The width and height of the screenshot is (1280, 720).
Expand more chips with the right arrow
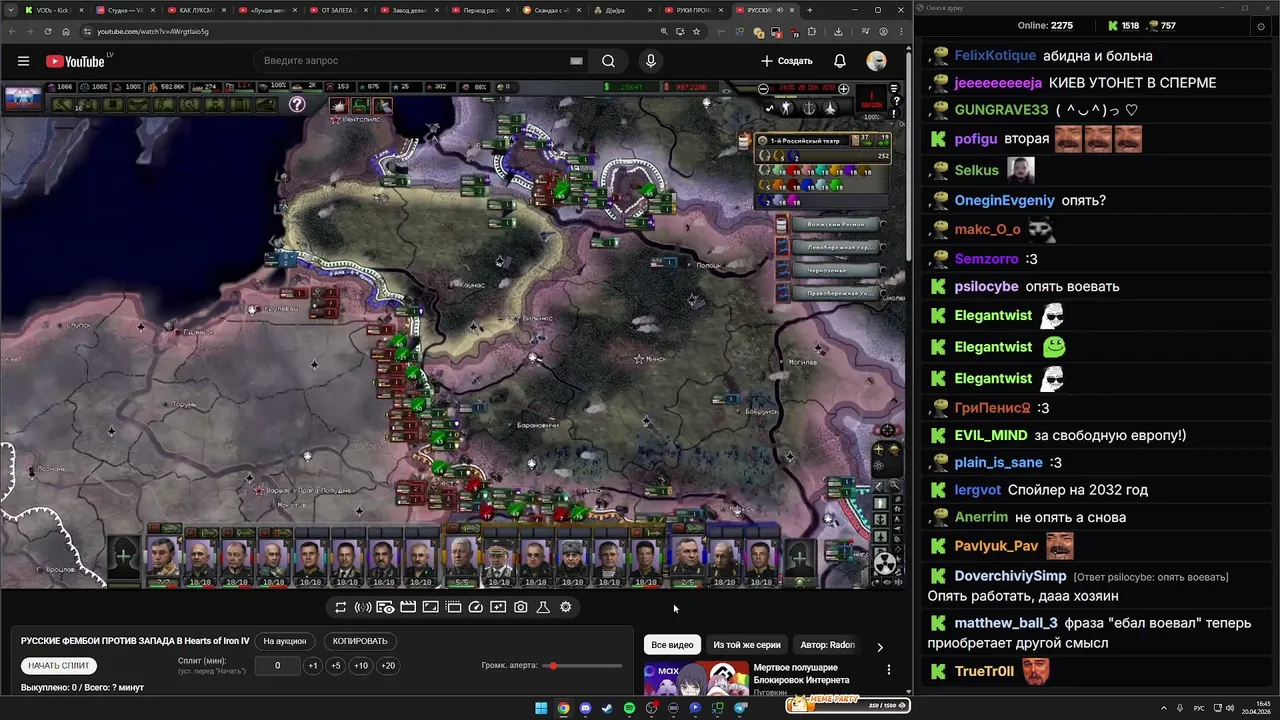point(880,646)
